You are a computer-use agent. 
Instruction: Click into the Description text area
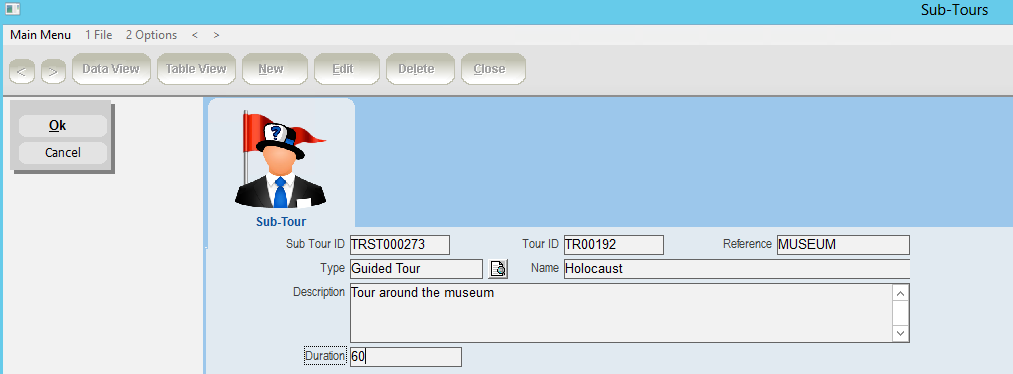click(621, 313)
